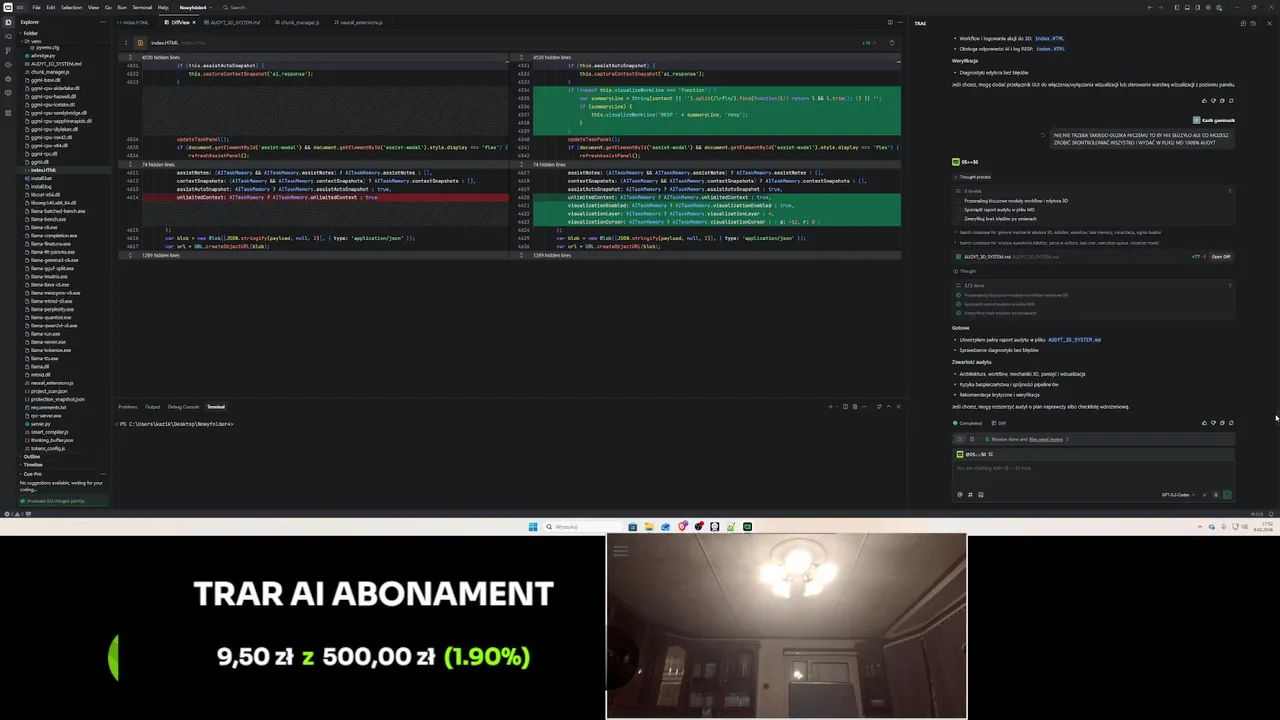This screenshot has height=720, width=1280.
Task: Add a new terminal with the plus icon
Action: pos(830,407)
